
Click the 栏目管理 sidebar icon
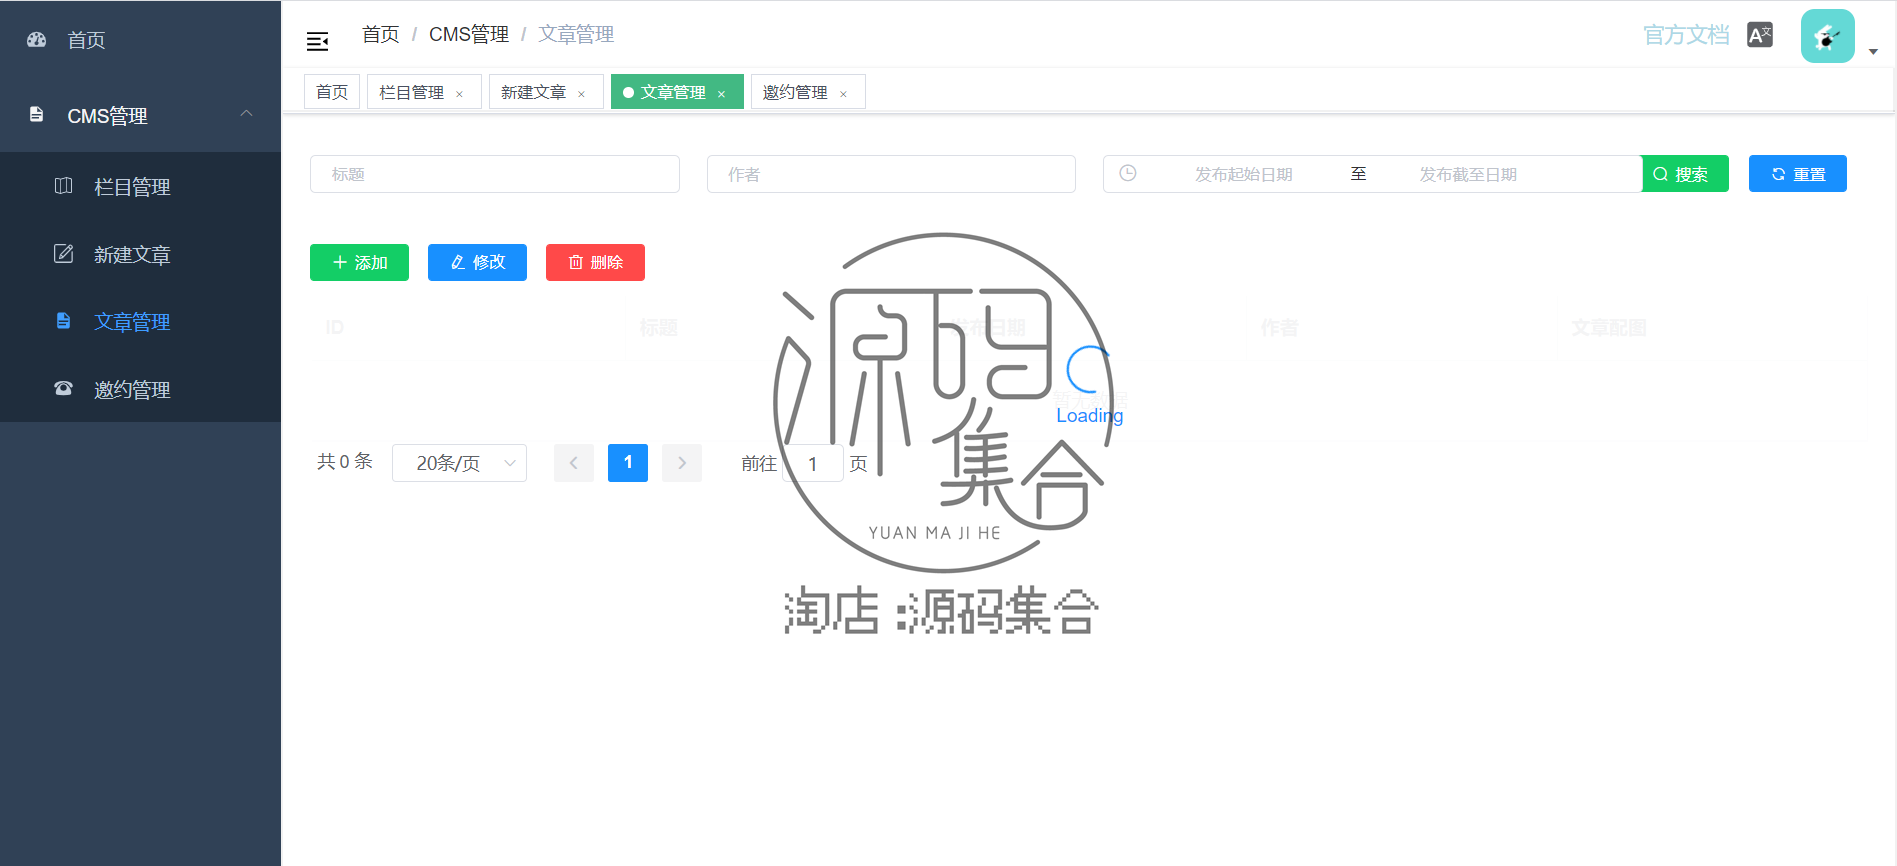pos(63,186)
